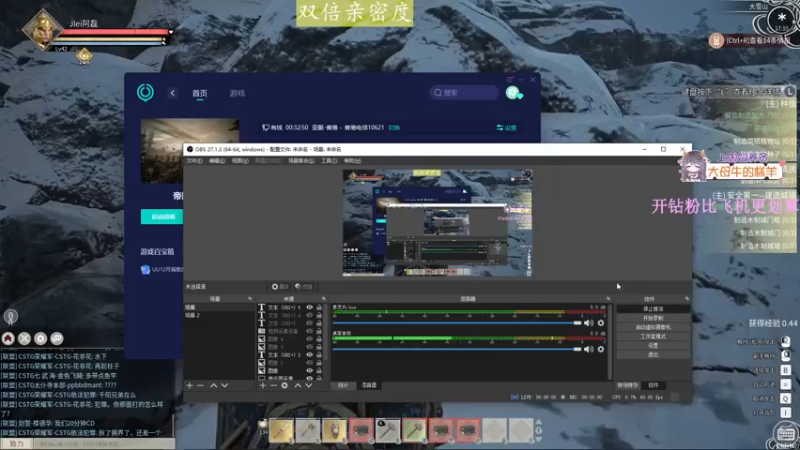Switch to the 统计 tab below mixer
This screenshot has height=450, width=800.
tap(343, 385)
